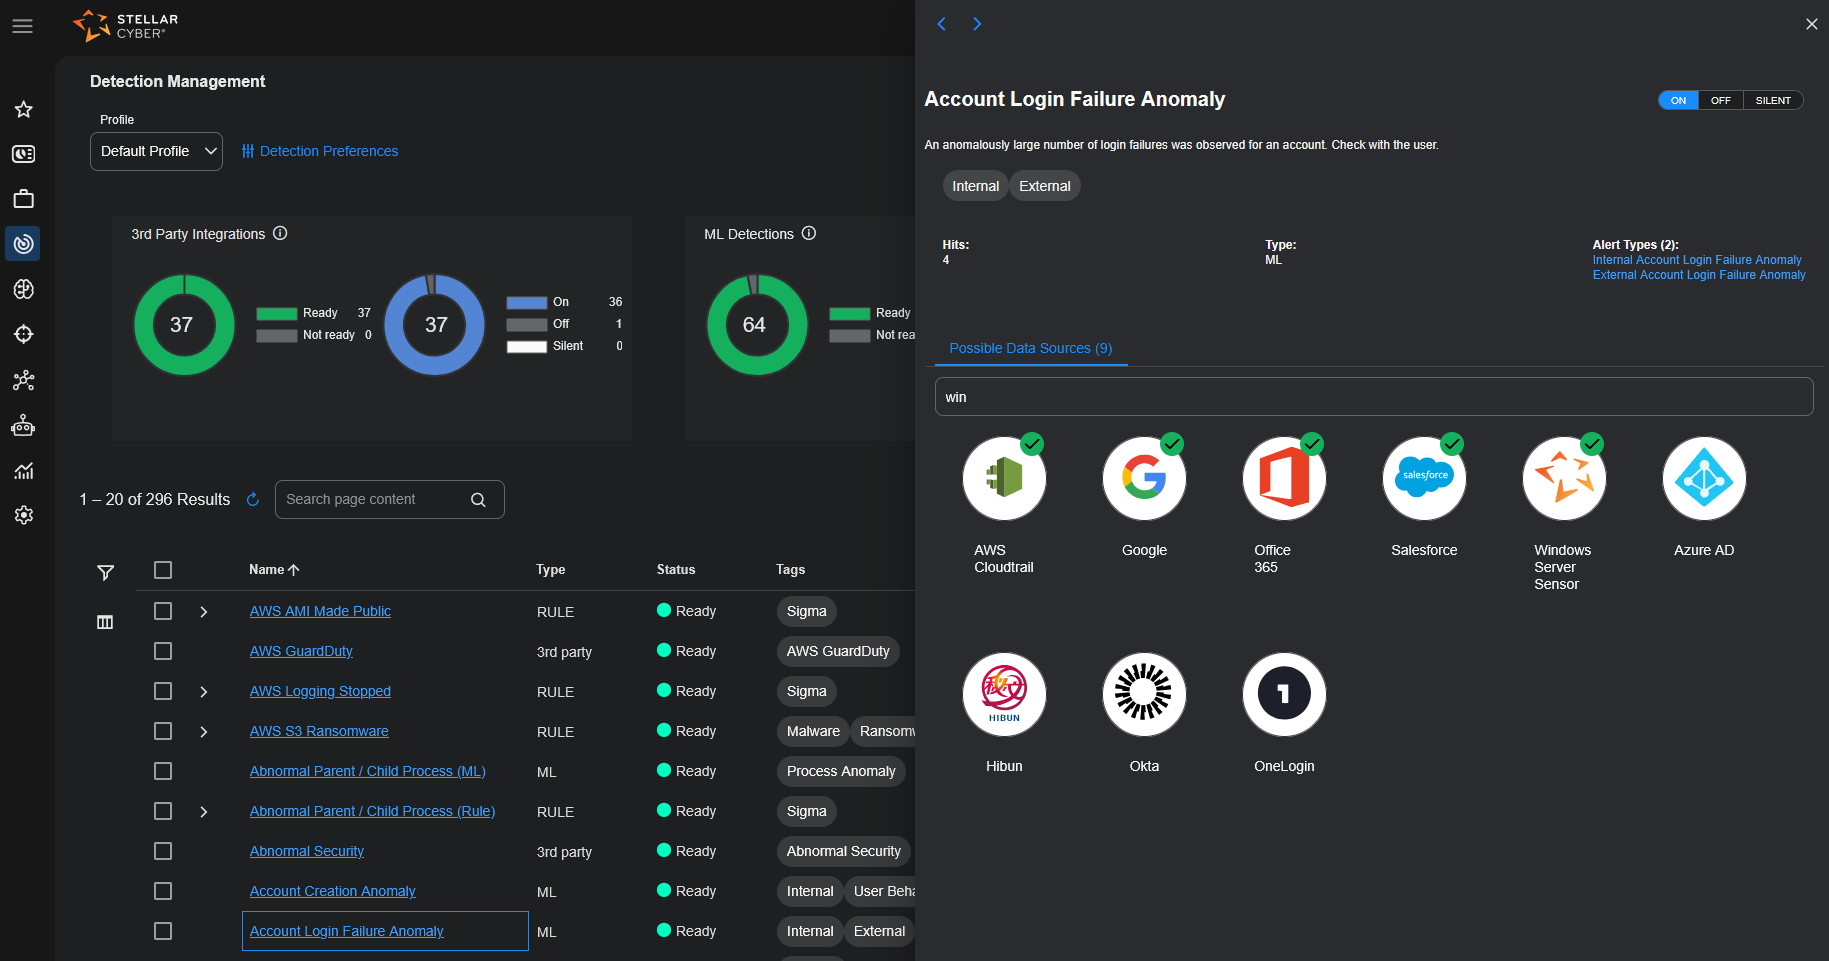Expand the AWS AMI Made Public row
1829x961 pixels.
coord(204,612)
